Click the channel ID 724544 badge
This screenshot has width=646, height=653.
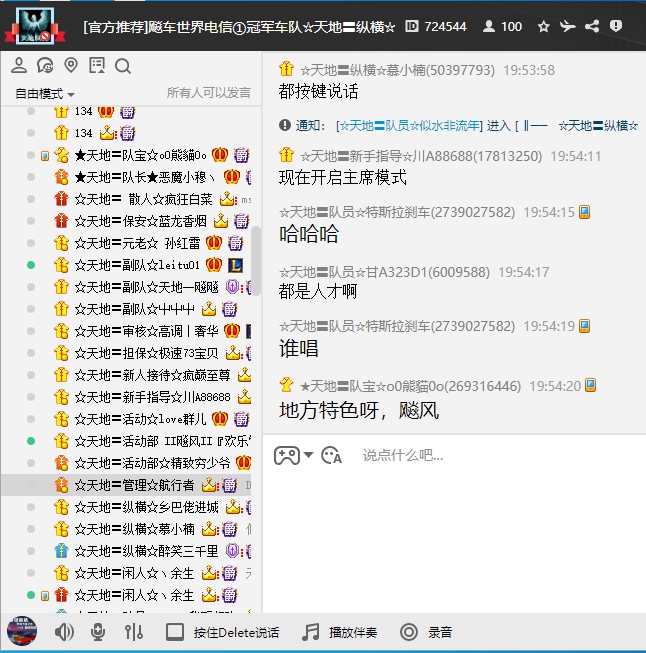click(436, 26)
